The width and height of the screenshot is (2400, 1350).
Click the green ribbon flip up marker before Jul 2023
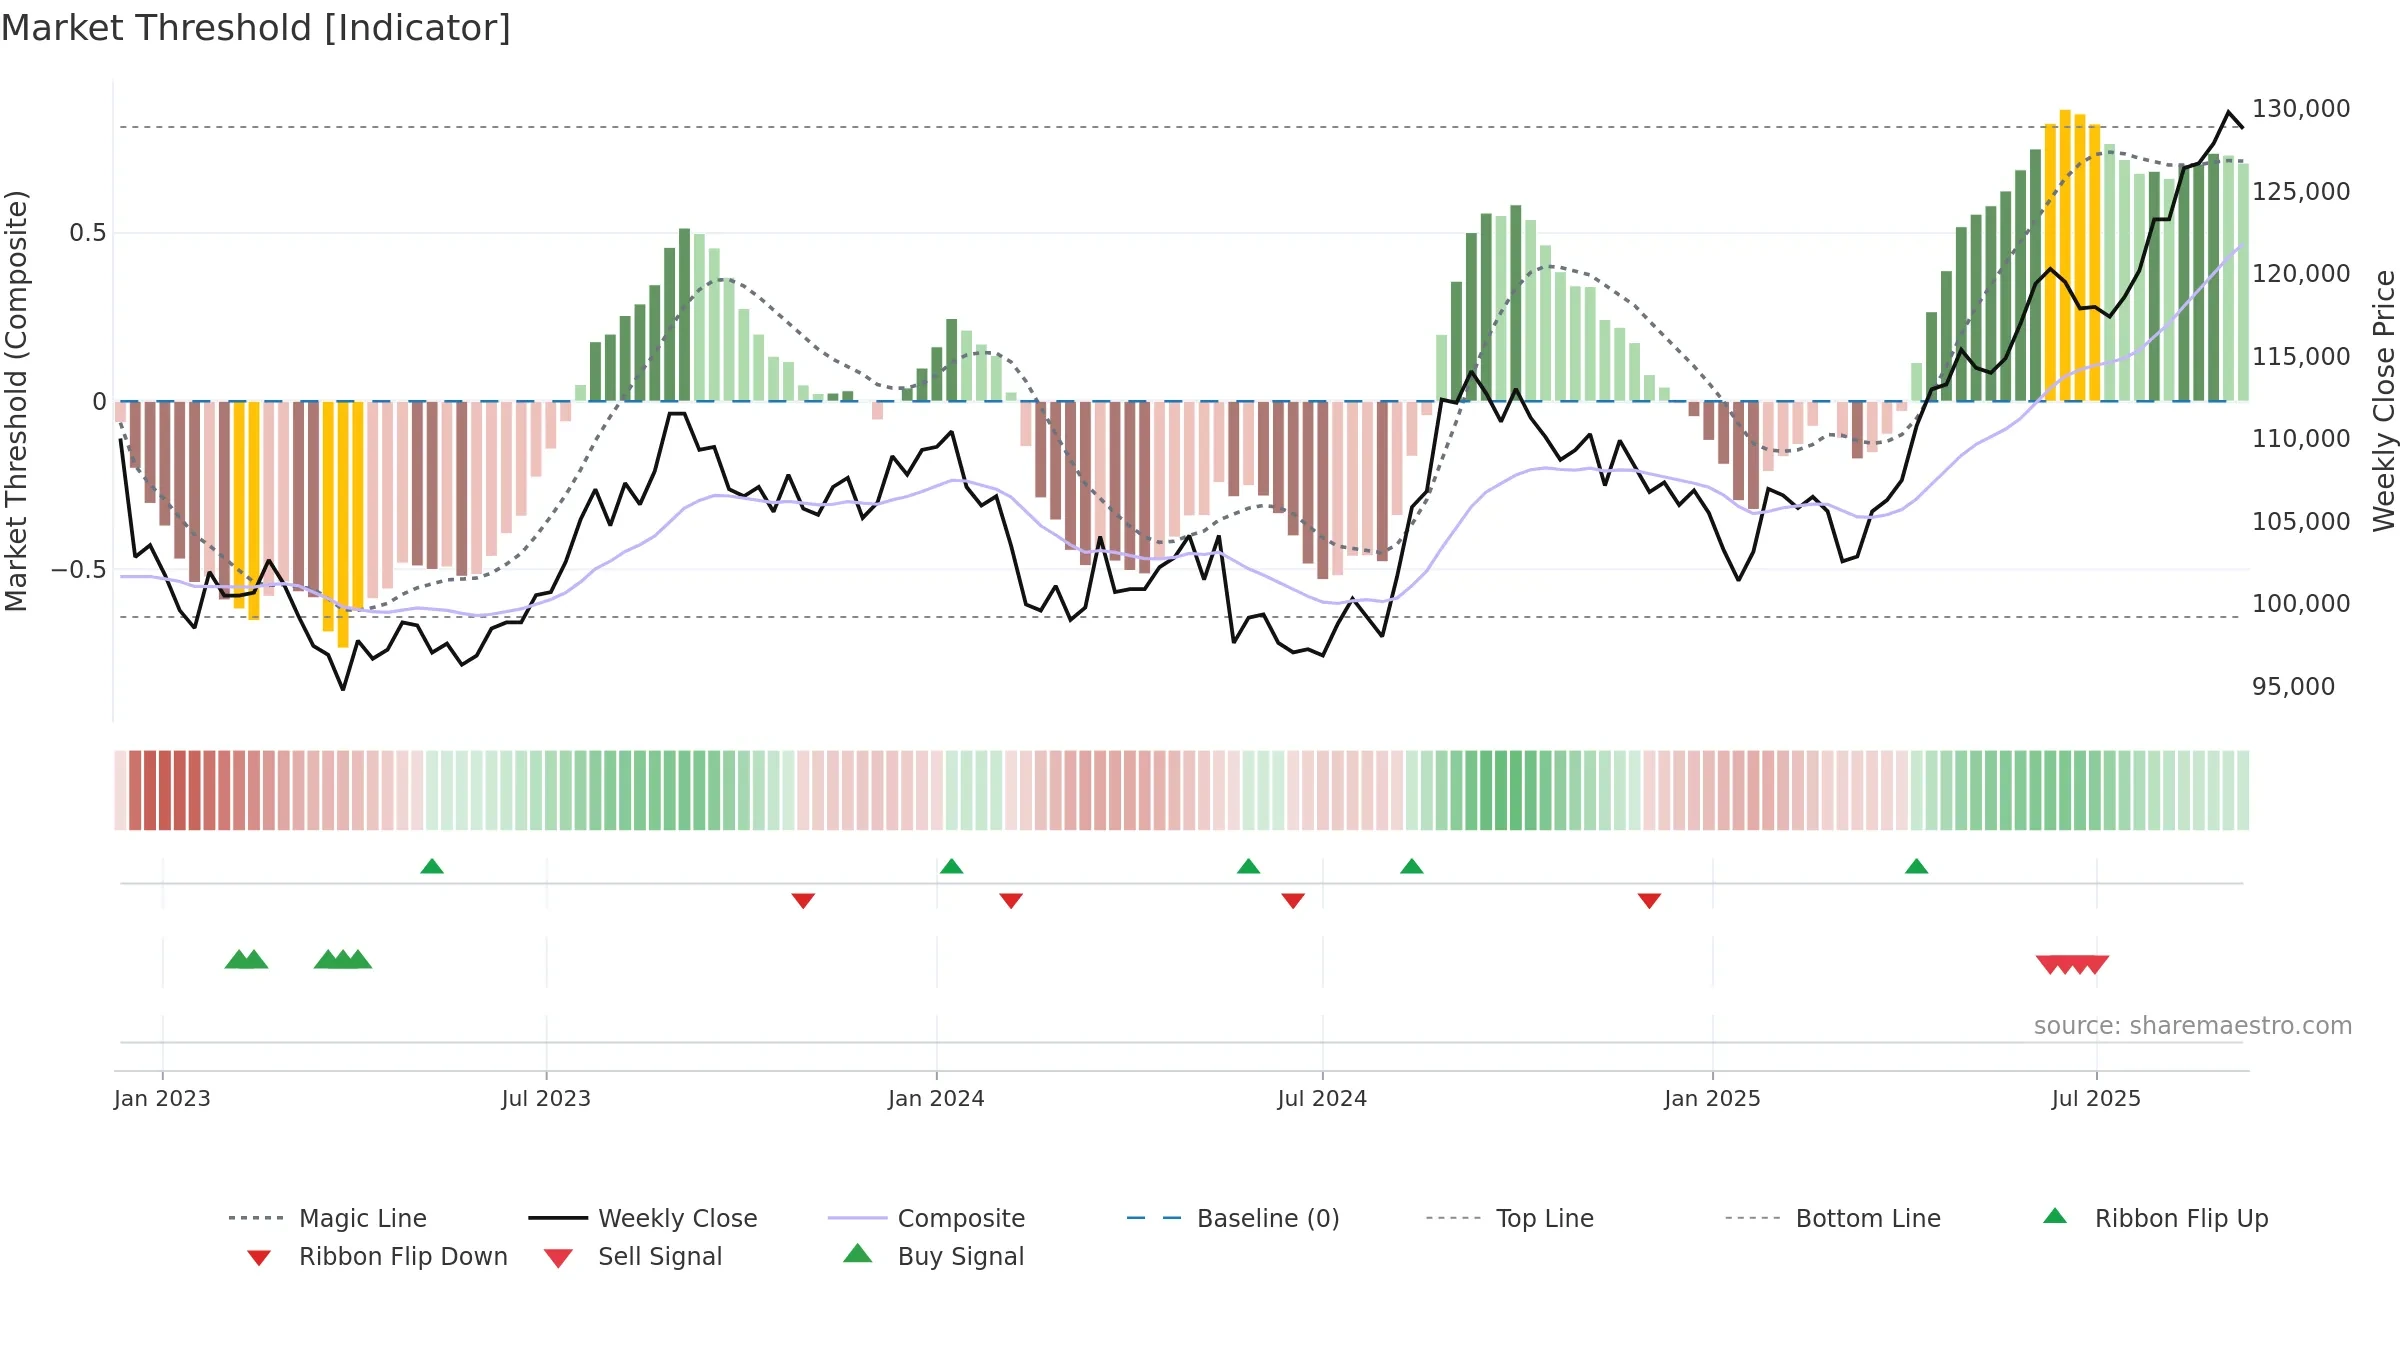pos(432,866)
